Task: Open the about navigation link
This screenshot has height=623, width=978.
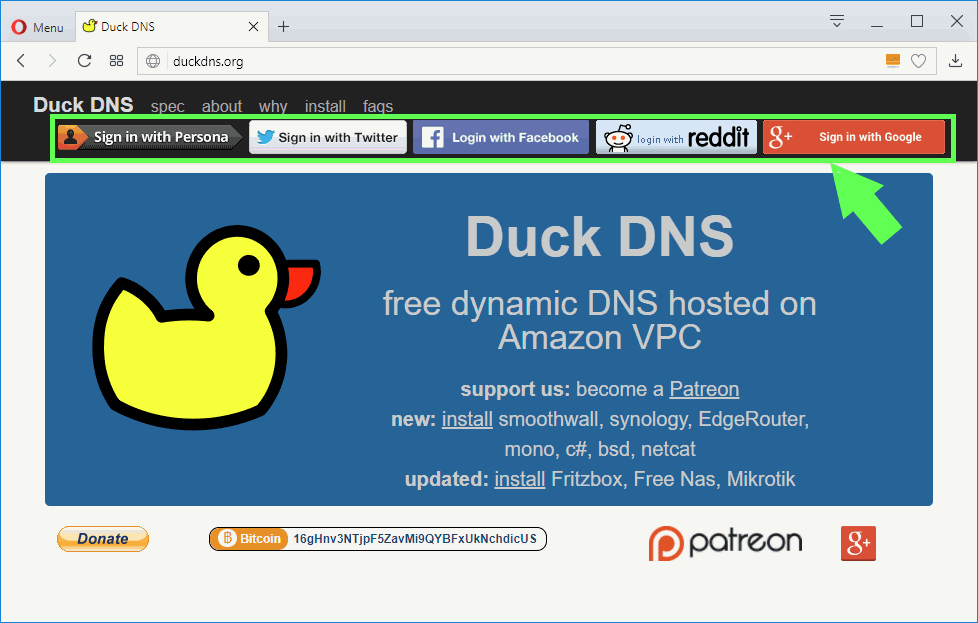Action: coord(221,107)
